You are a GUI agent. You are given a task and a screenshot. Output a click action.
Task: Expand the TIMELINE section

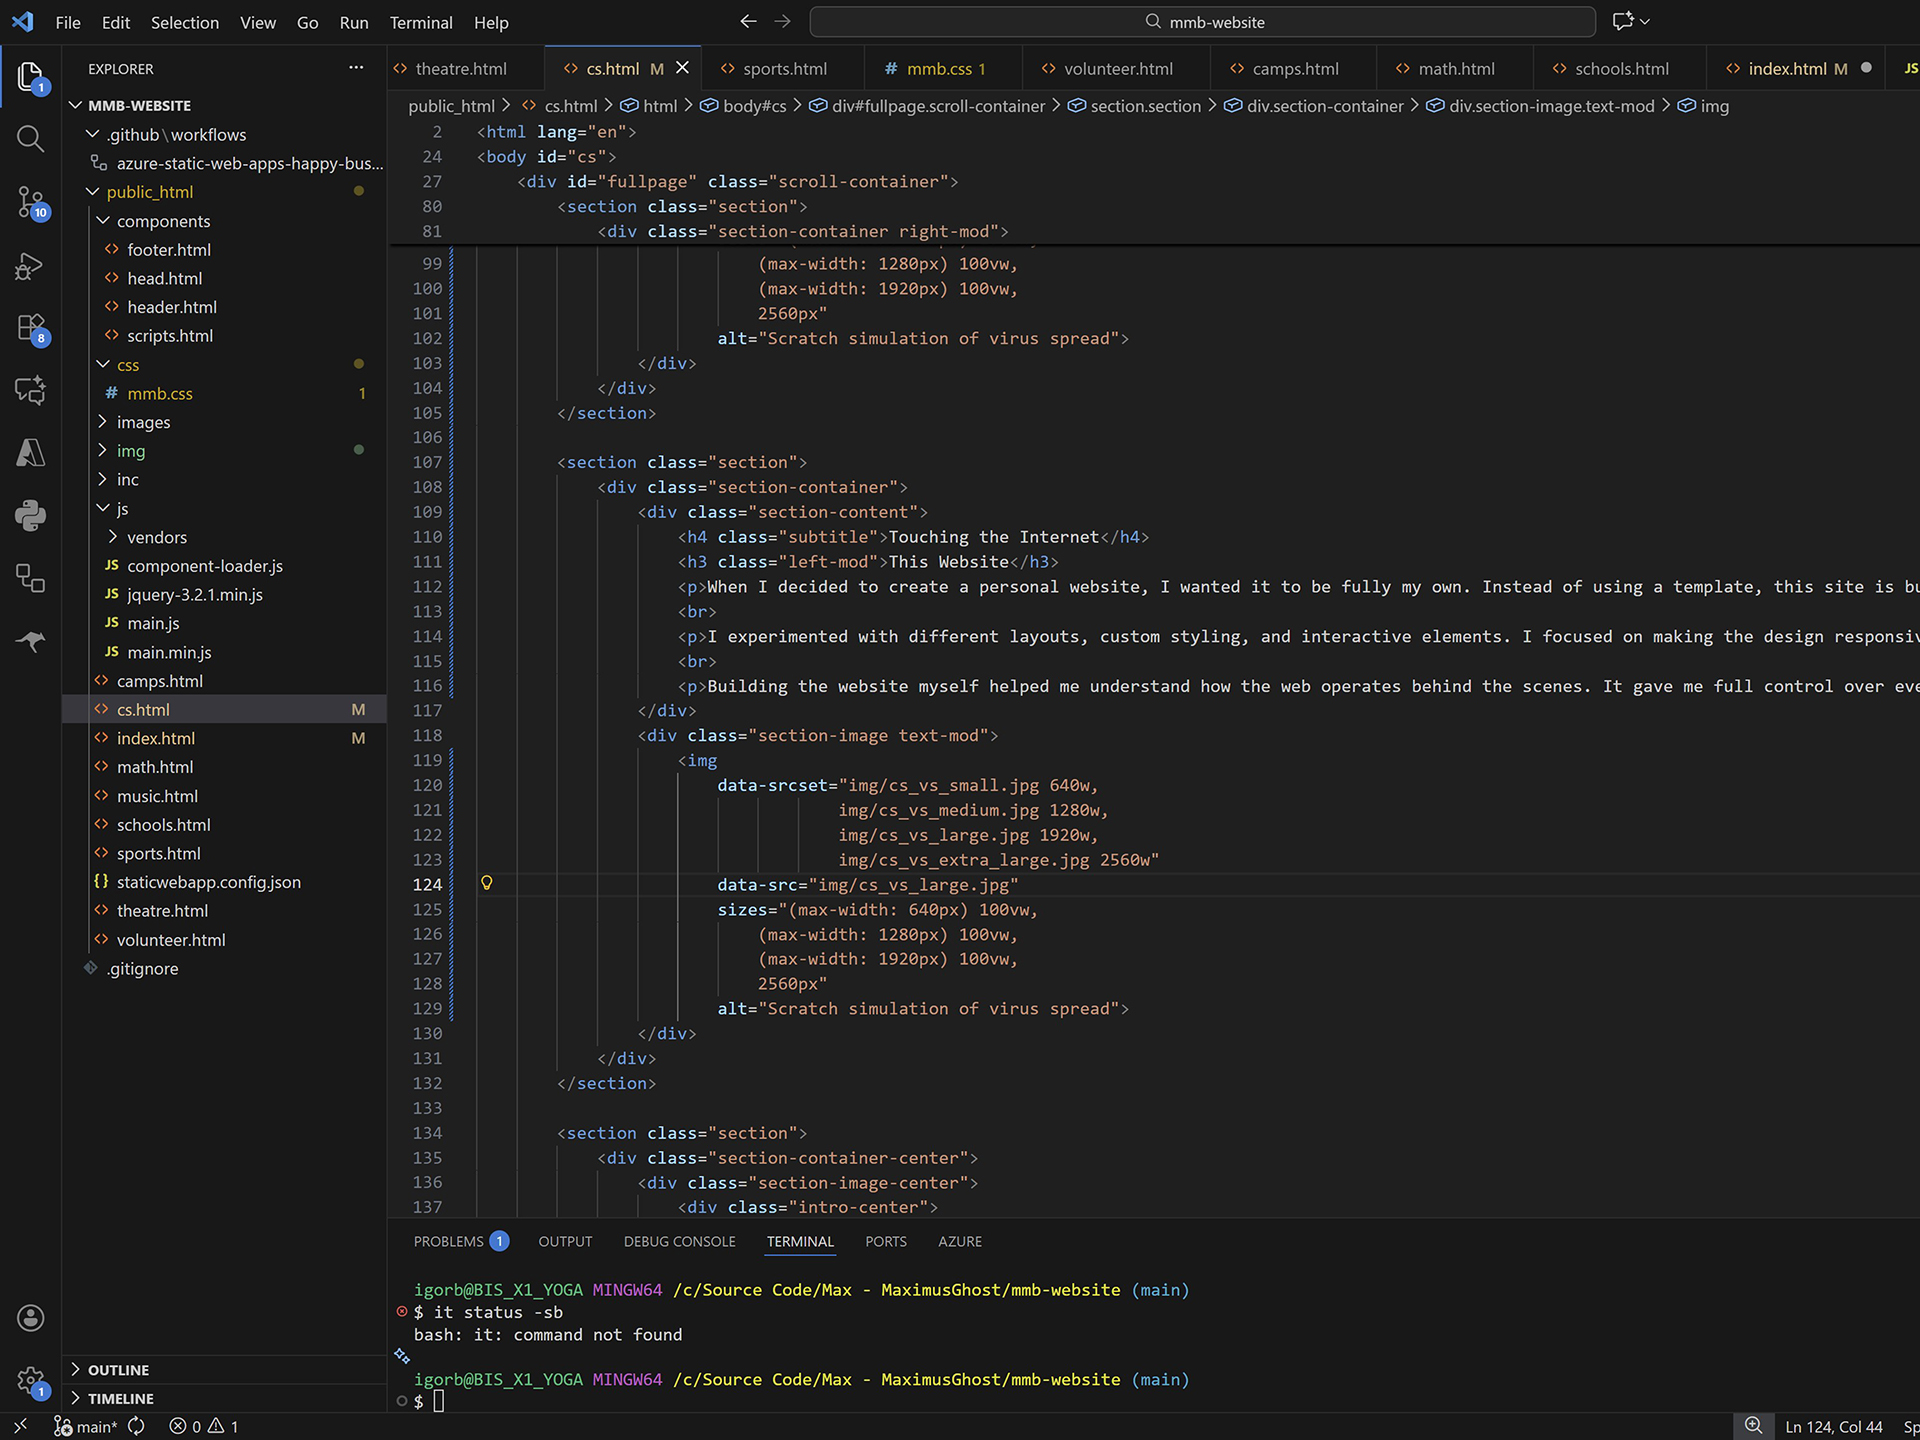120,1398
